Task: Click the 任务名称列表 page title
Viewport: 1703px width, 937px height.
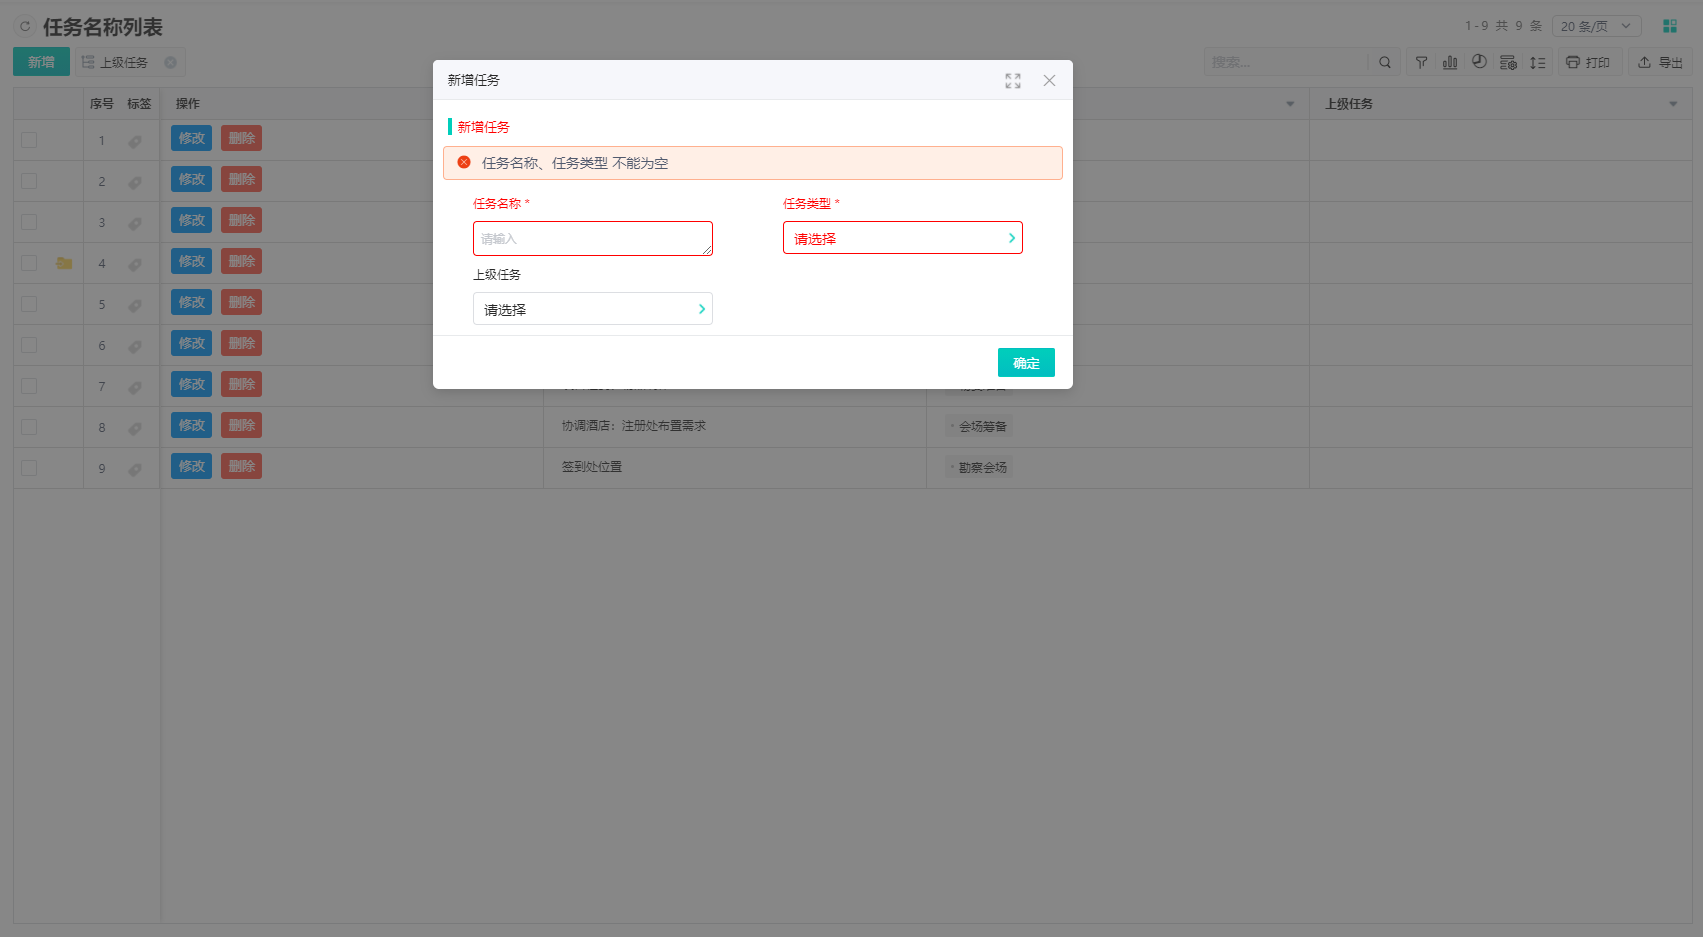Action: (x=102, y=27)
